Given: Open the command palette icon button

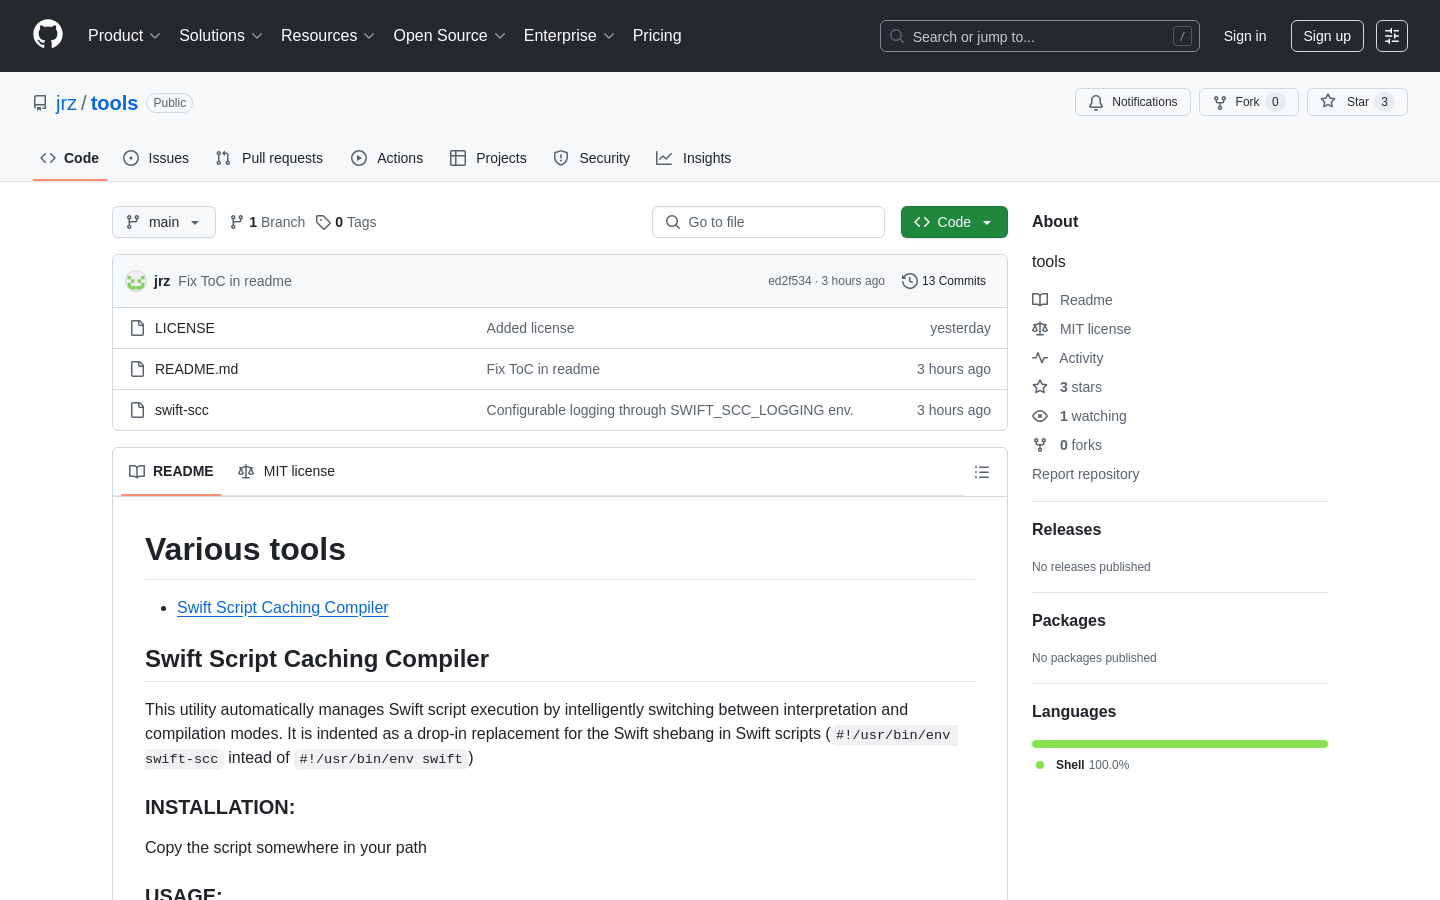Looking at the screenshot, I should (1392, 36).
